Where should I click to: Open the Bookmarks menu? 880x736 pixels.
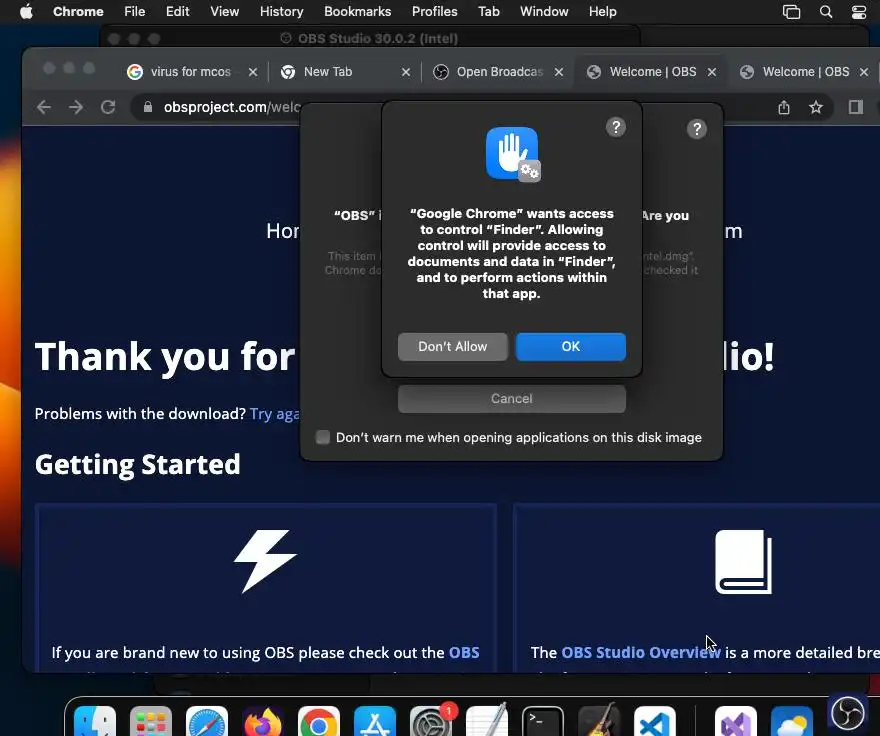click(x=358, y=11)
